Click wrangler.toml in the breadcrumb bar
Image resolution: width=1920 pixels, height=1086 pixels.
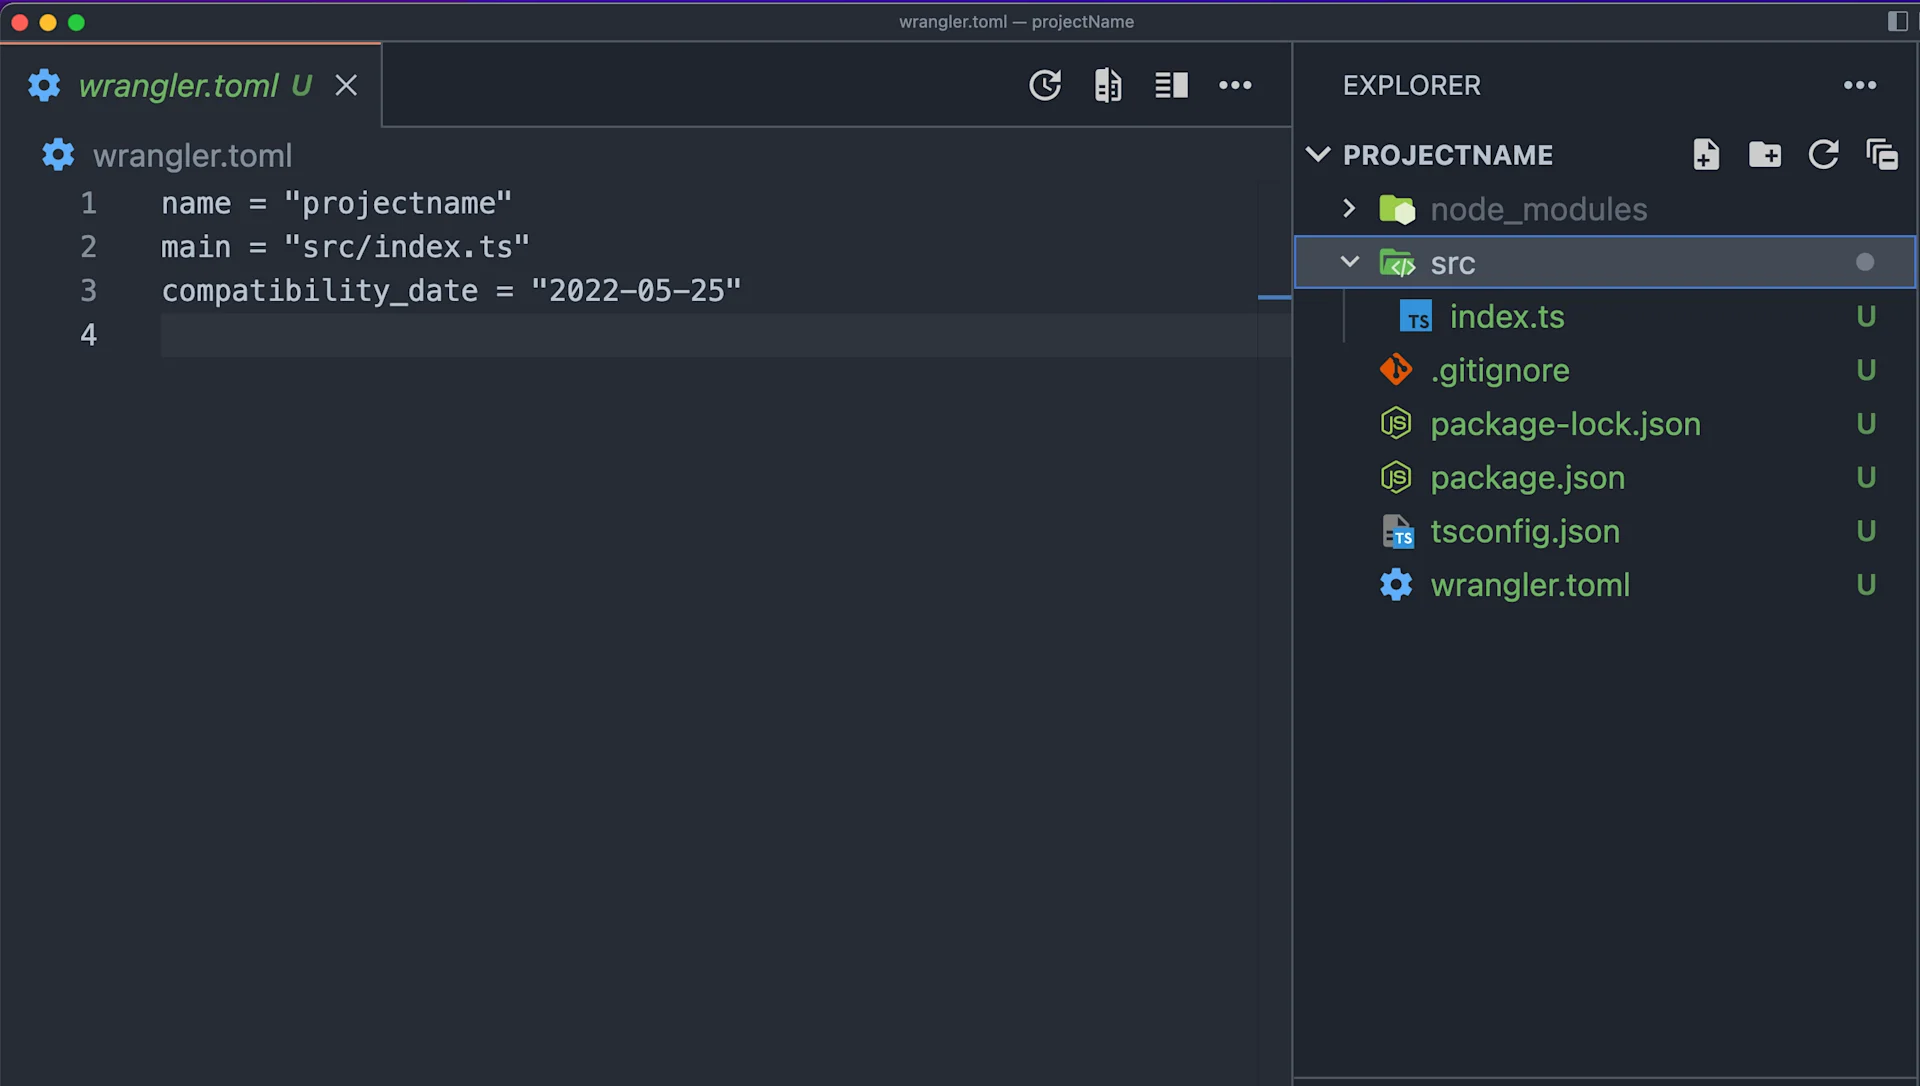pos(192,155)
